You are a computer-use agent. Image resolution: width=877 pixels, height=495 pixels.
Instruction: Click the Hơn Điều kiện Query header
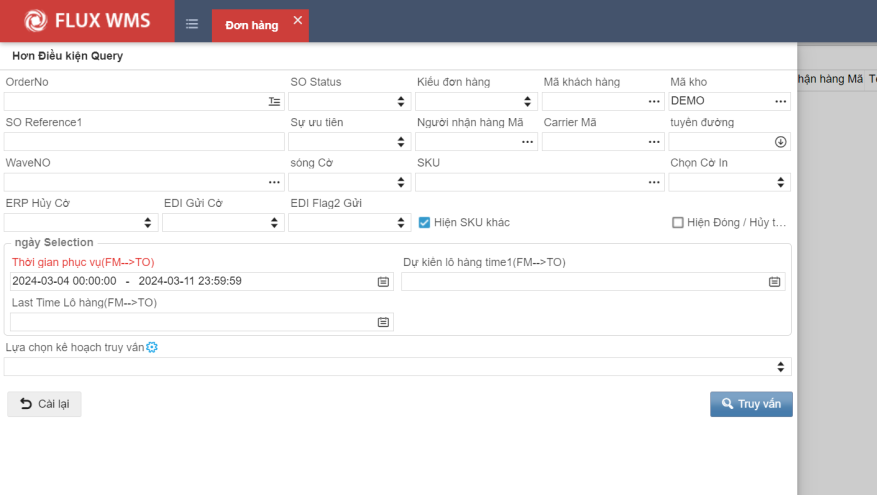point(68,56)
